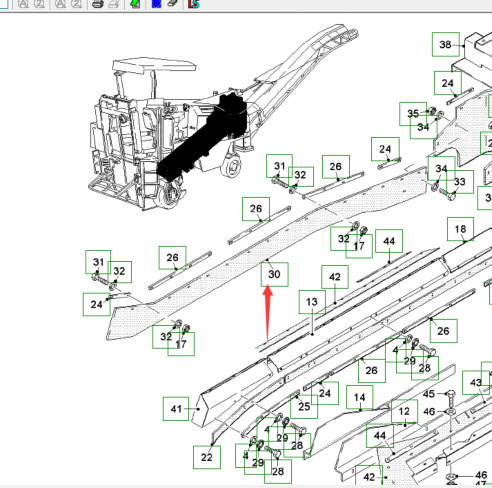The width and height of the screenshot is (492, 488).
Task: Select the eraser tool icon
Action: point(173,3)
